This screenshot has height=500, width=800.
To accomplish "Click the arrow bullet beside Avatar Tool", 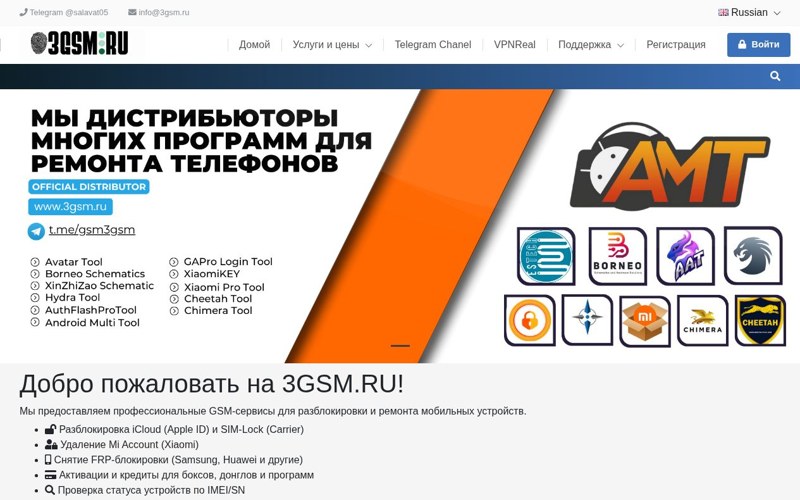I will [35, 262].
